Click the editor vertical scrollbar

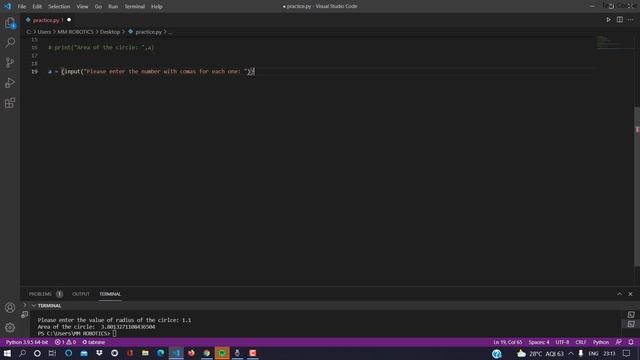637,186
